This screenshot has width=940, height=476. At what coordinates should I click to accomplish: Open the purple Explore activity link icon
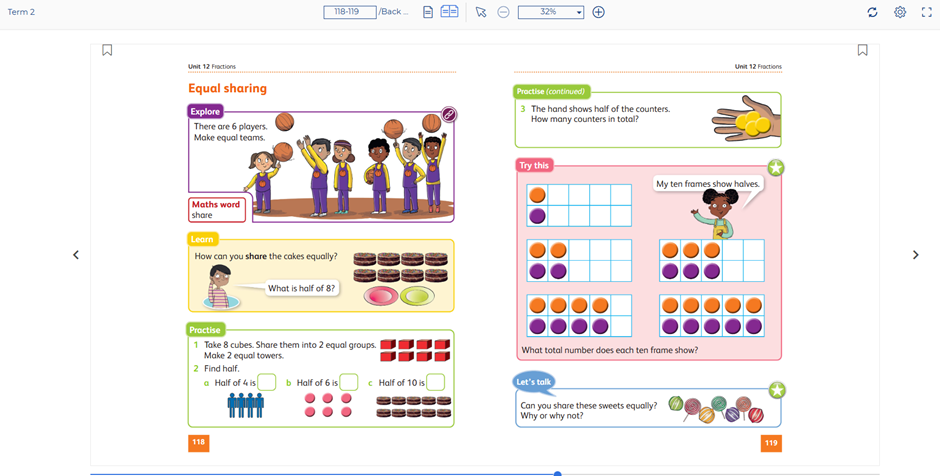pos(449,115)
